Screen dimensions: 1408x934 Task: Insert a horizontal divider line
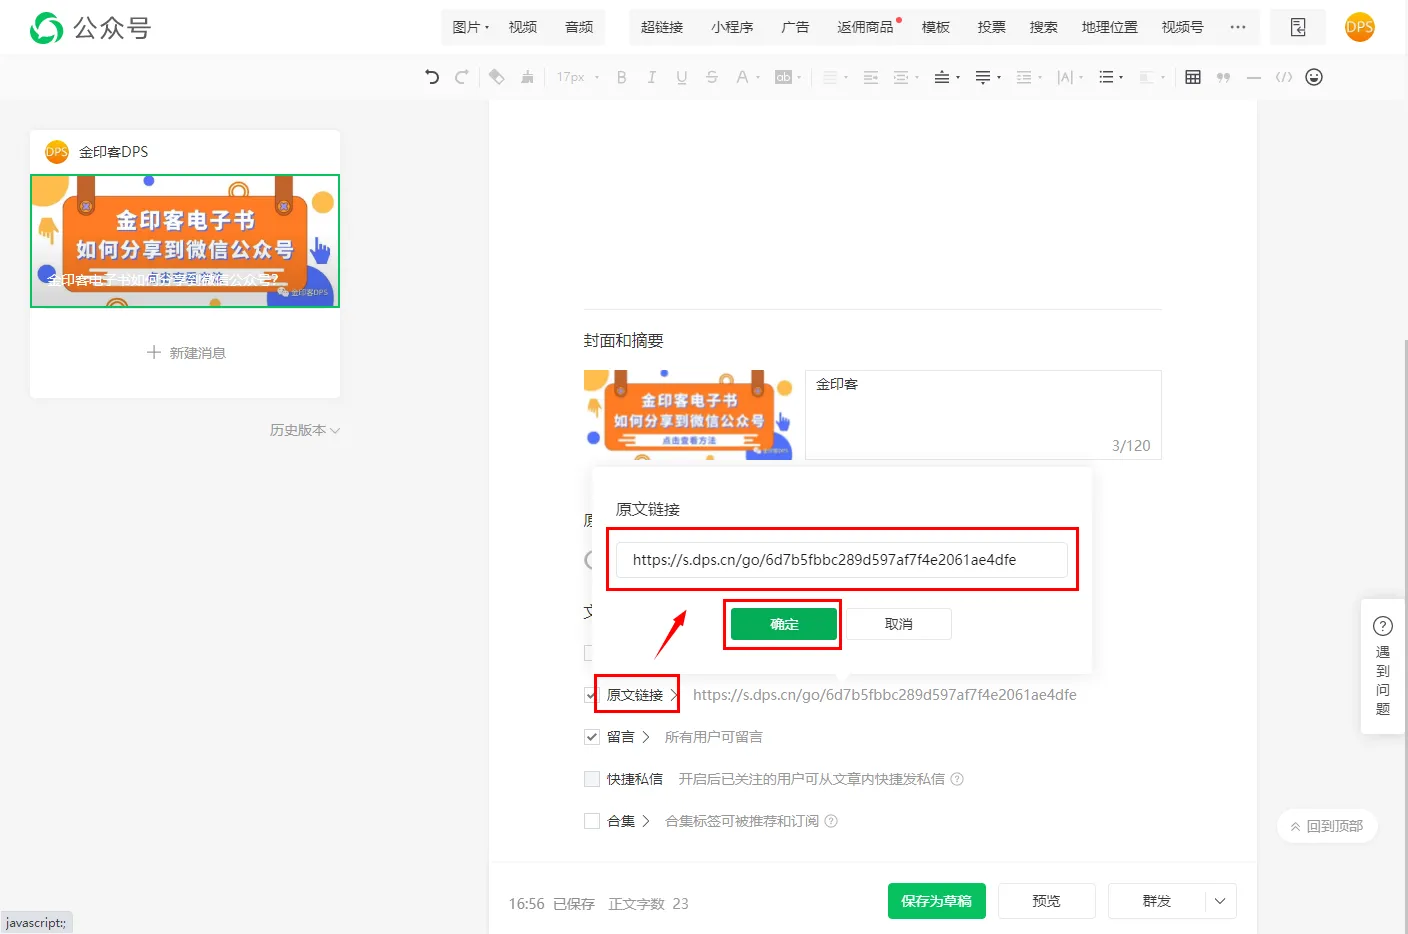(x=1254, y=77)
